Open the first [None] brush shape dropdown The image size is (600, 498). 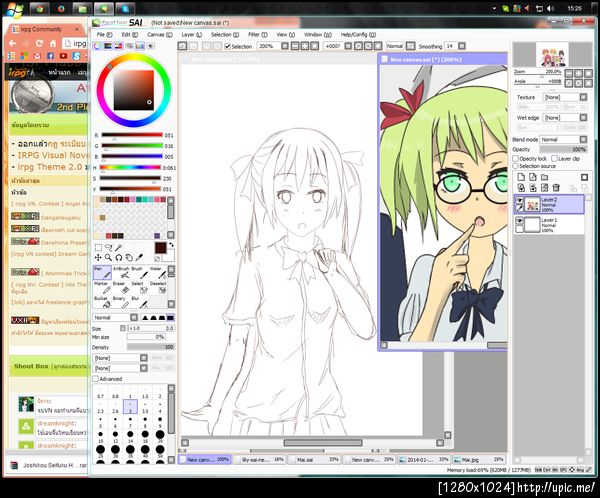120,358
